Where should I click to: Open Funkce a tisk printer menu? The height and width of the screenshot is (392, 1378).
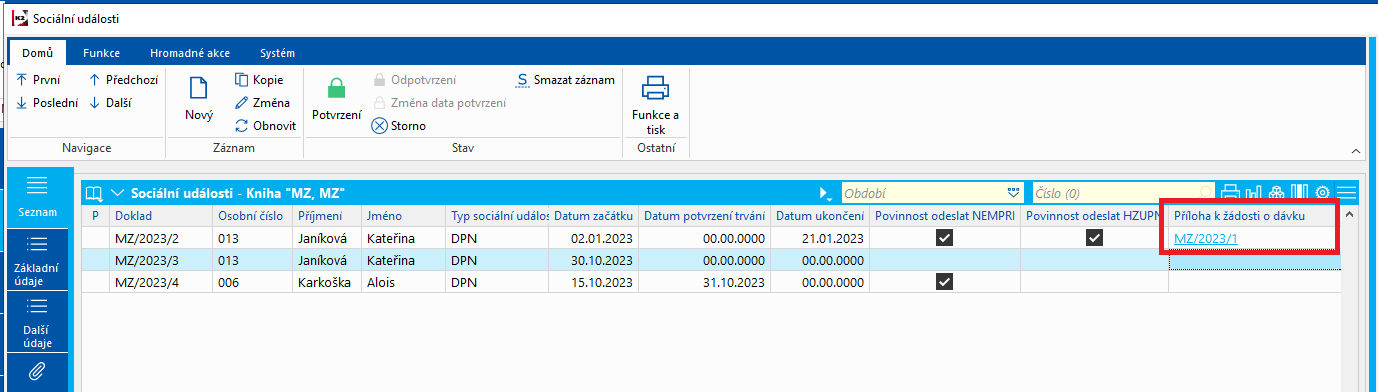coord(655,105)
